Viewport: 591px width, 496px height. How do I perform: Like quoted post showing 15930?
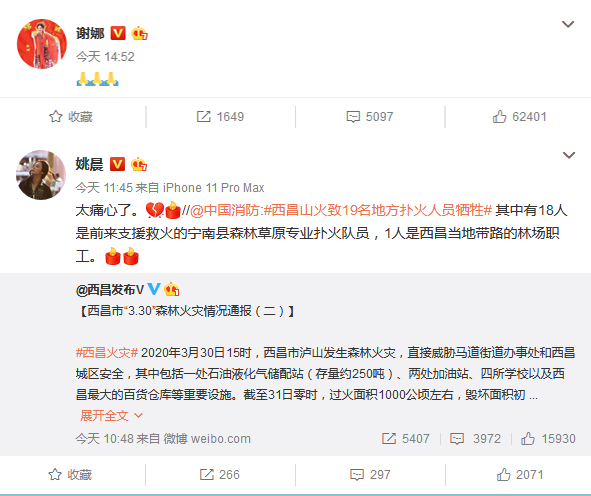point(548,438)
